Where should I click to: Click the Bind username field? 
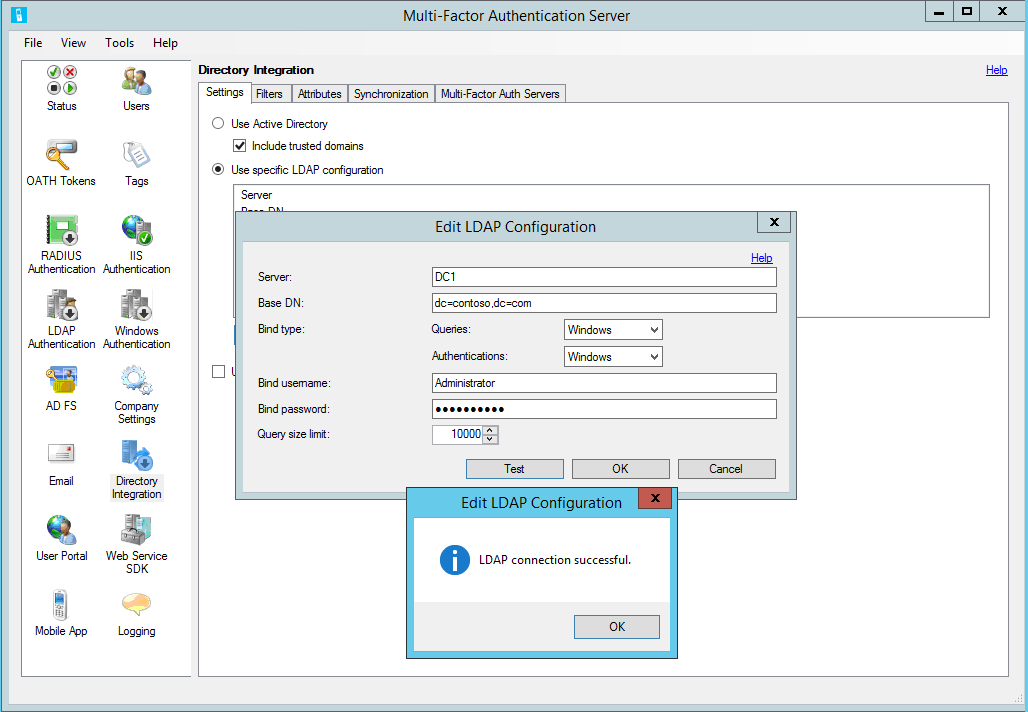click(x=604, y=383)
